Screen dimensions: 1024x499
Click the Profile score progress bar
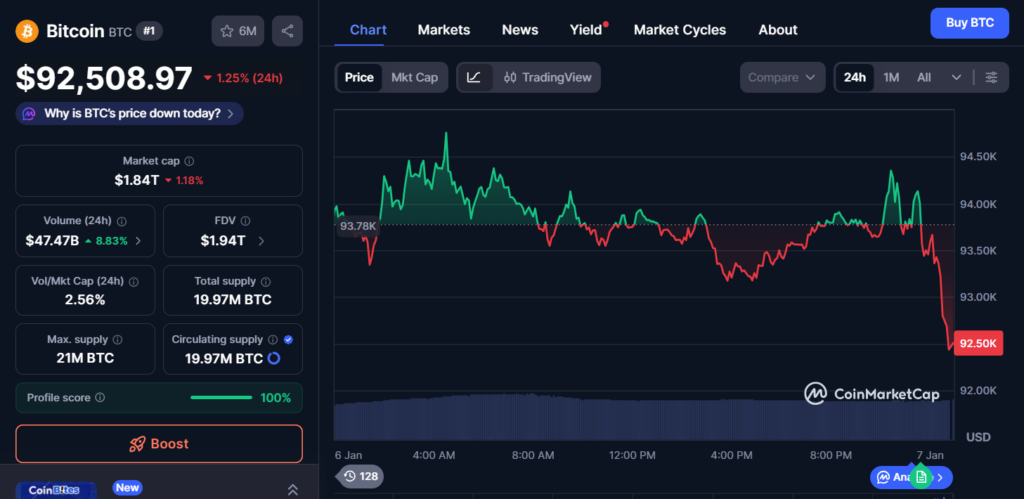[221, 398]
